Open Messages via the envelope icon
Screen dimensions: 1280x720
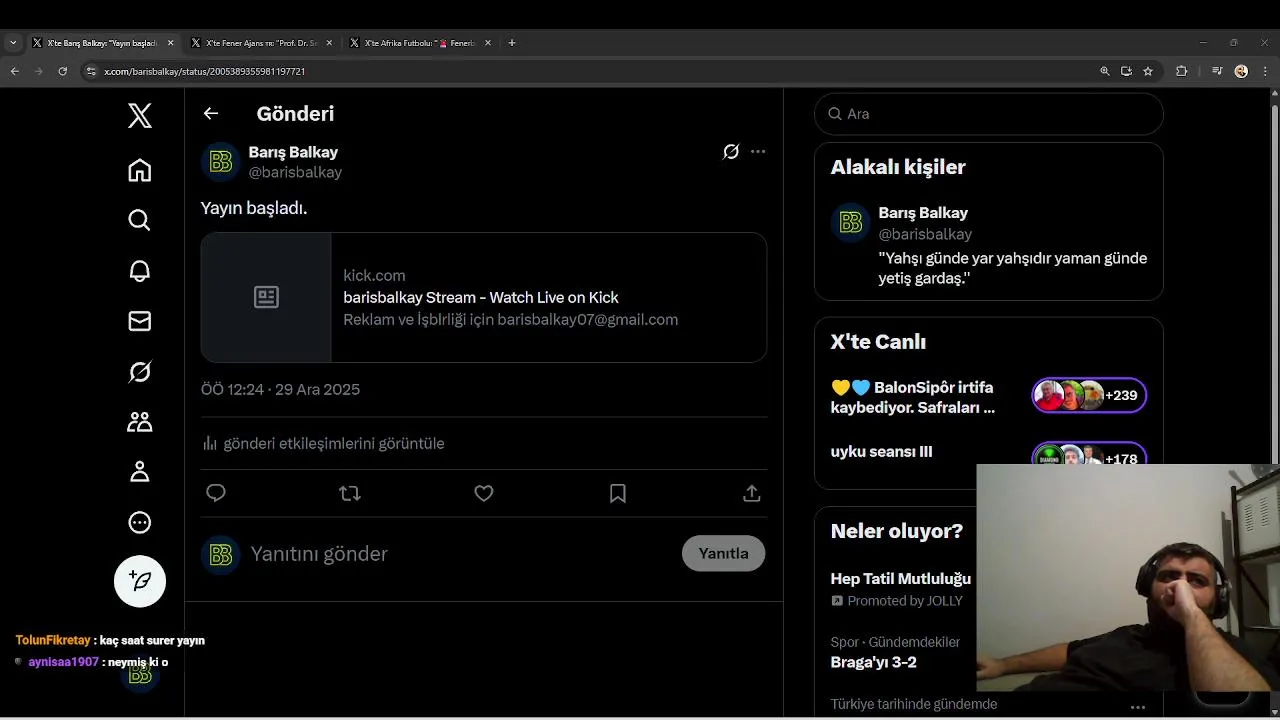(140, 321)
